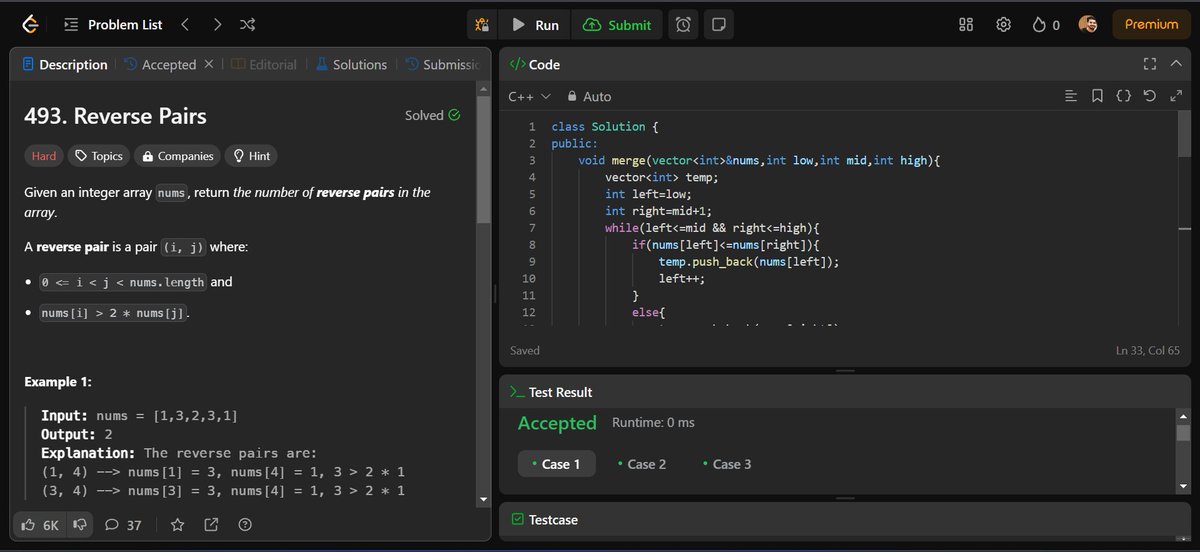The image size is (1200, 552).
Task: Format the code icon
Action: point(1071,96)
